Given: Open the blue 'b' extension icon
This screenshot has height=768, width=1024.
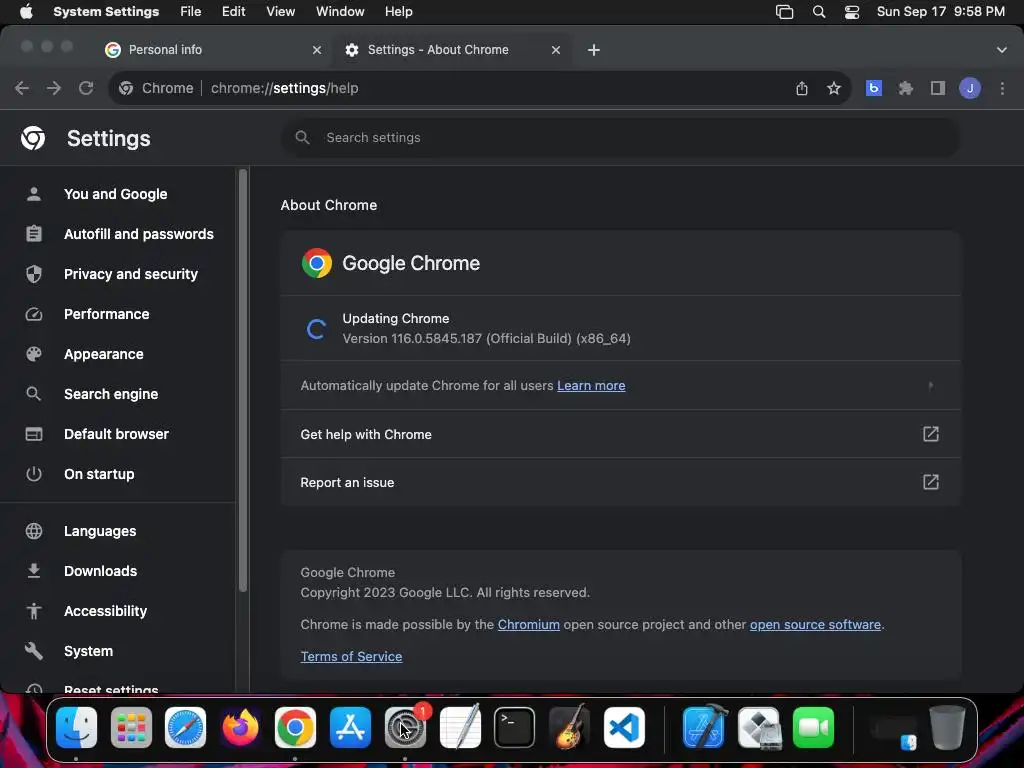Looking at the screenshot, I should [x=874, y=88].
